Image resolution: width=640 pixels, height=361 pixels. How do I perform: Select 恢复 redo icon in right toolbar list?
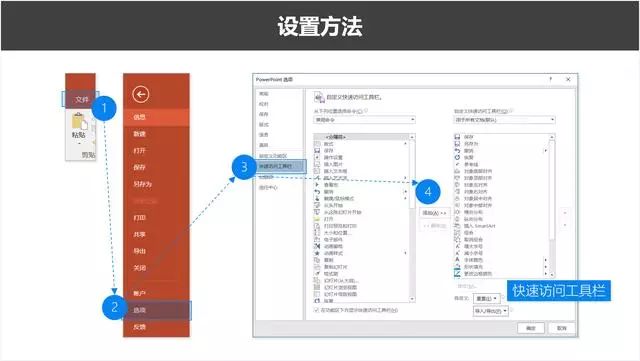tap(457, 157)
